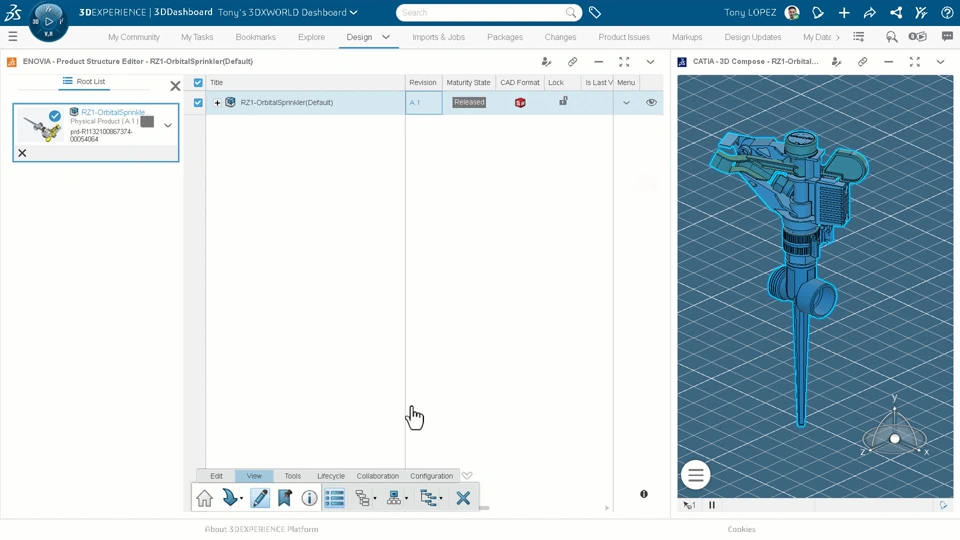
Task: Click user share icon in CATIA widget header
Action: tap(837, 61)
